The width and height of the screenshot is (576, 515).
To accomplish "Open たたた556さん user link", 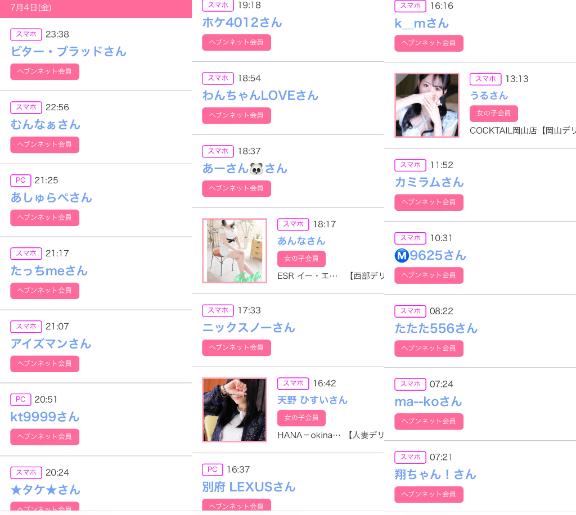I will click(436, 328).
